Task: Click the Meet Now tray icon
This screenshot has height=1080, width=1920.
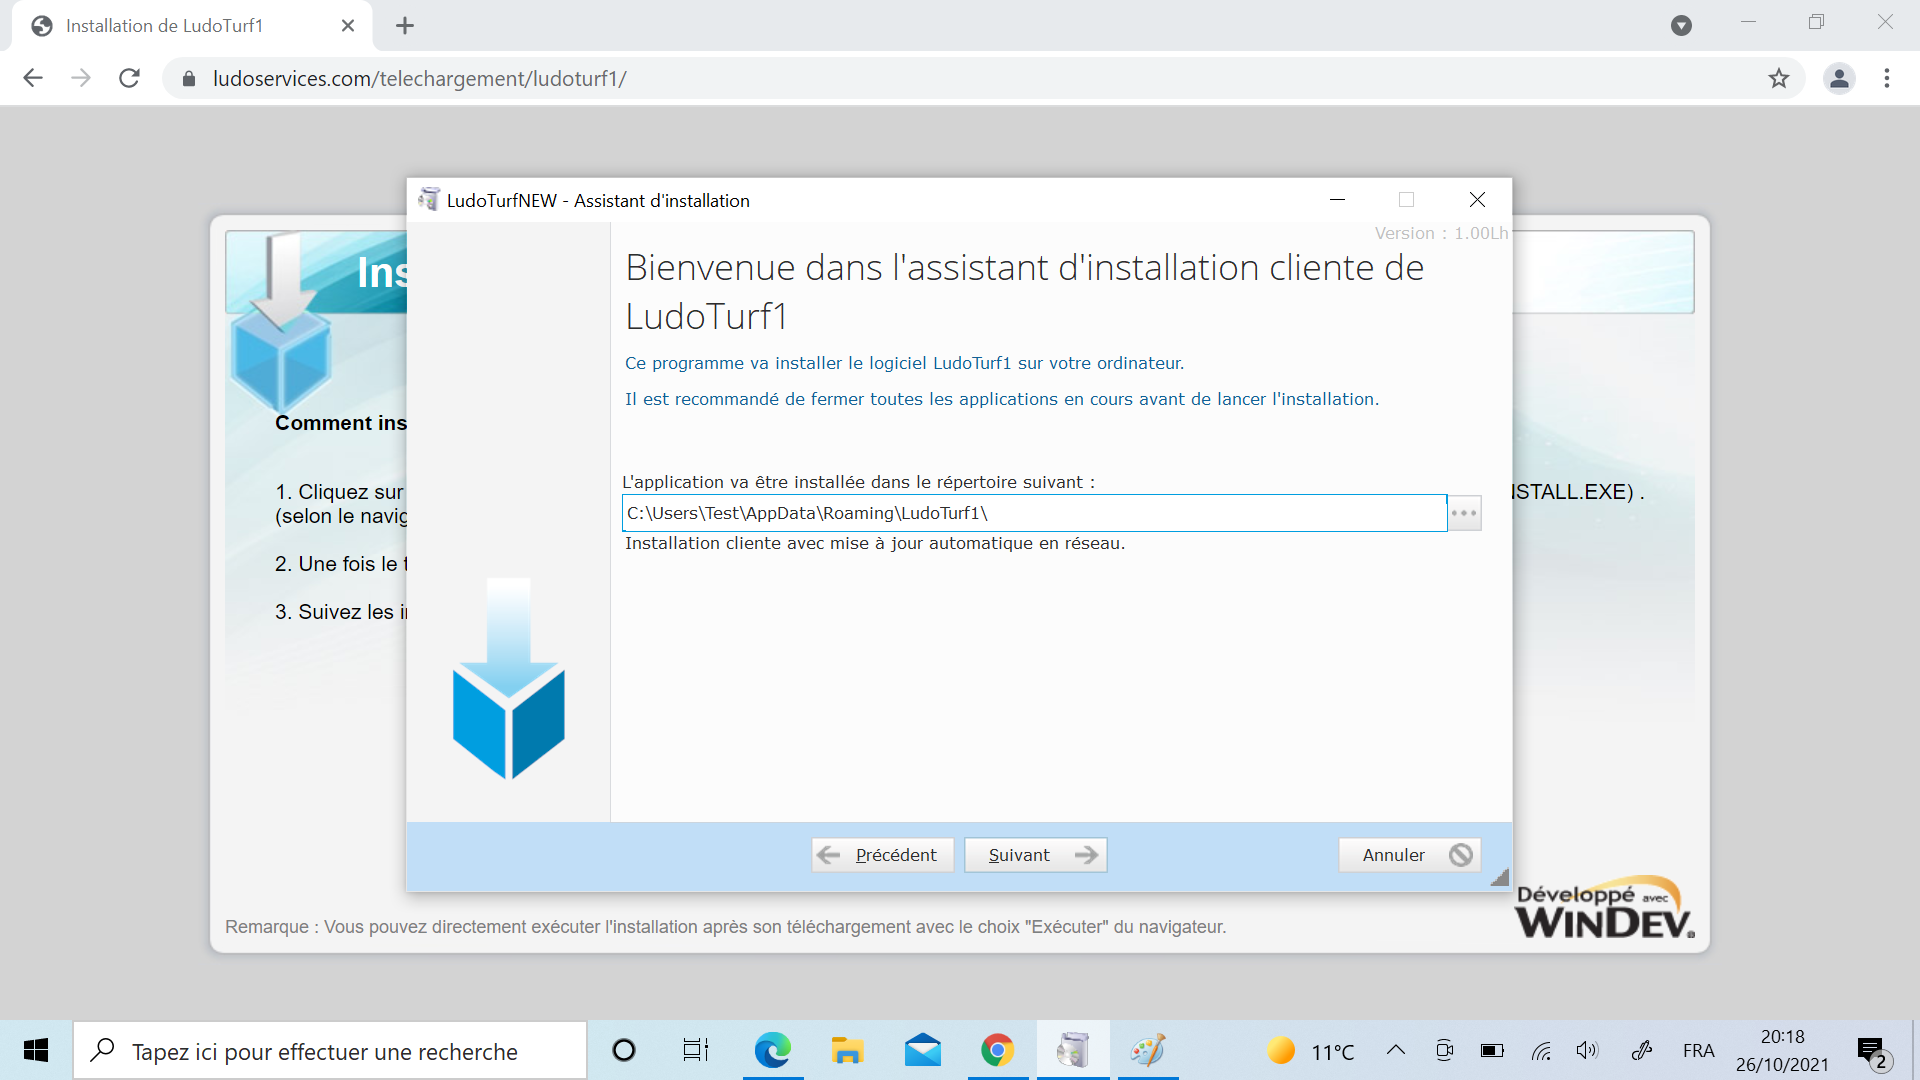Action: [1444, 1050]
